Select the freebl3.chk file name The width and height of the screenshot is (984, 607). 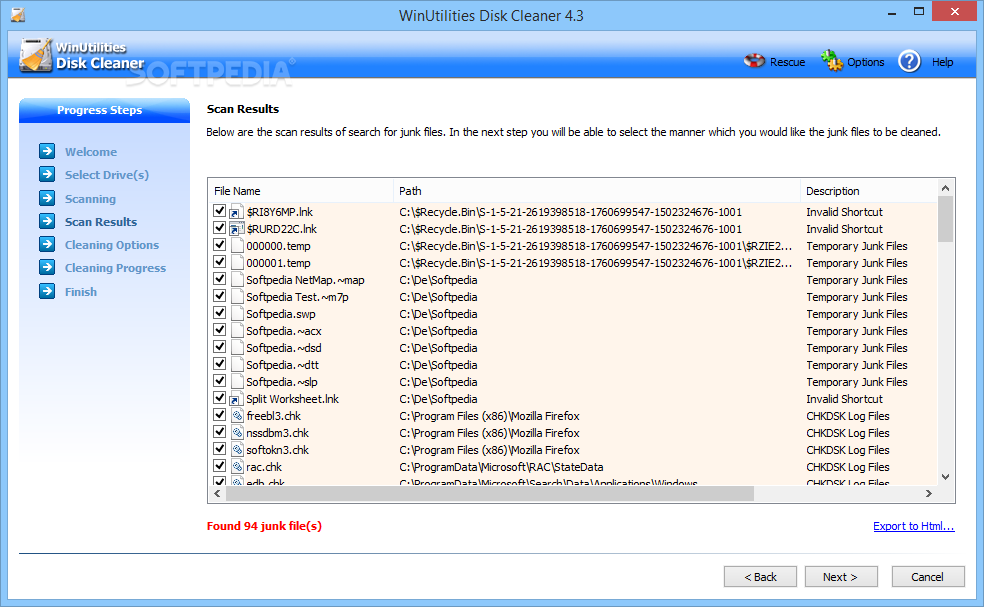point(274,416)
